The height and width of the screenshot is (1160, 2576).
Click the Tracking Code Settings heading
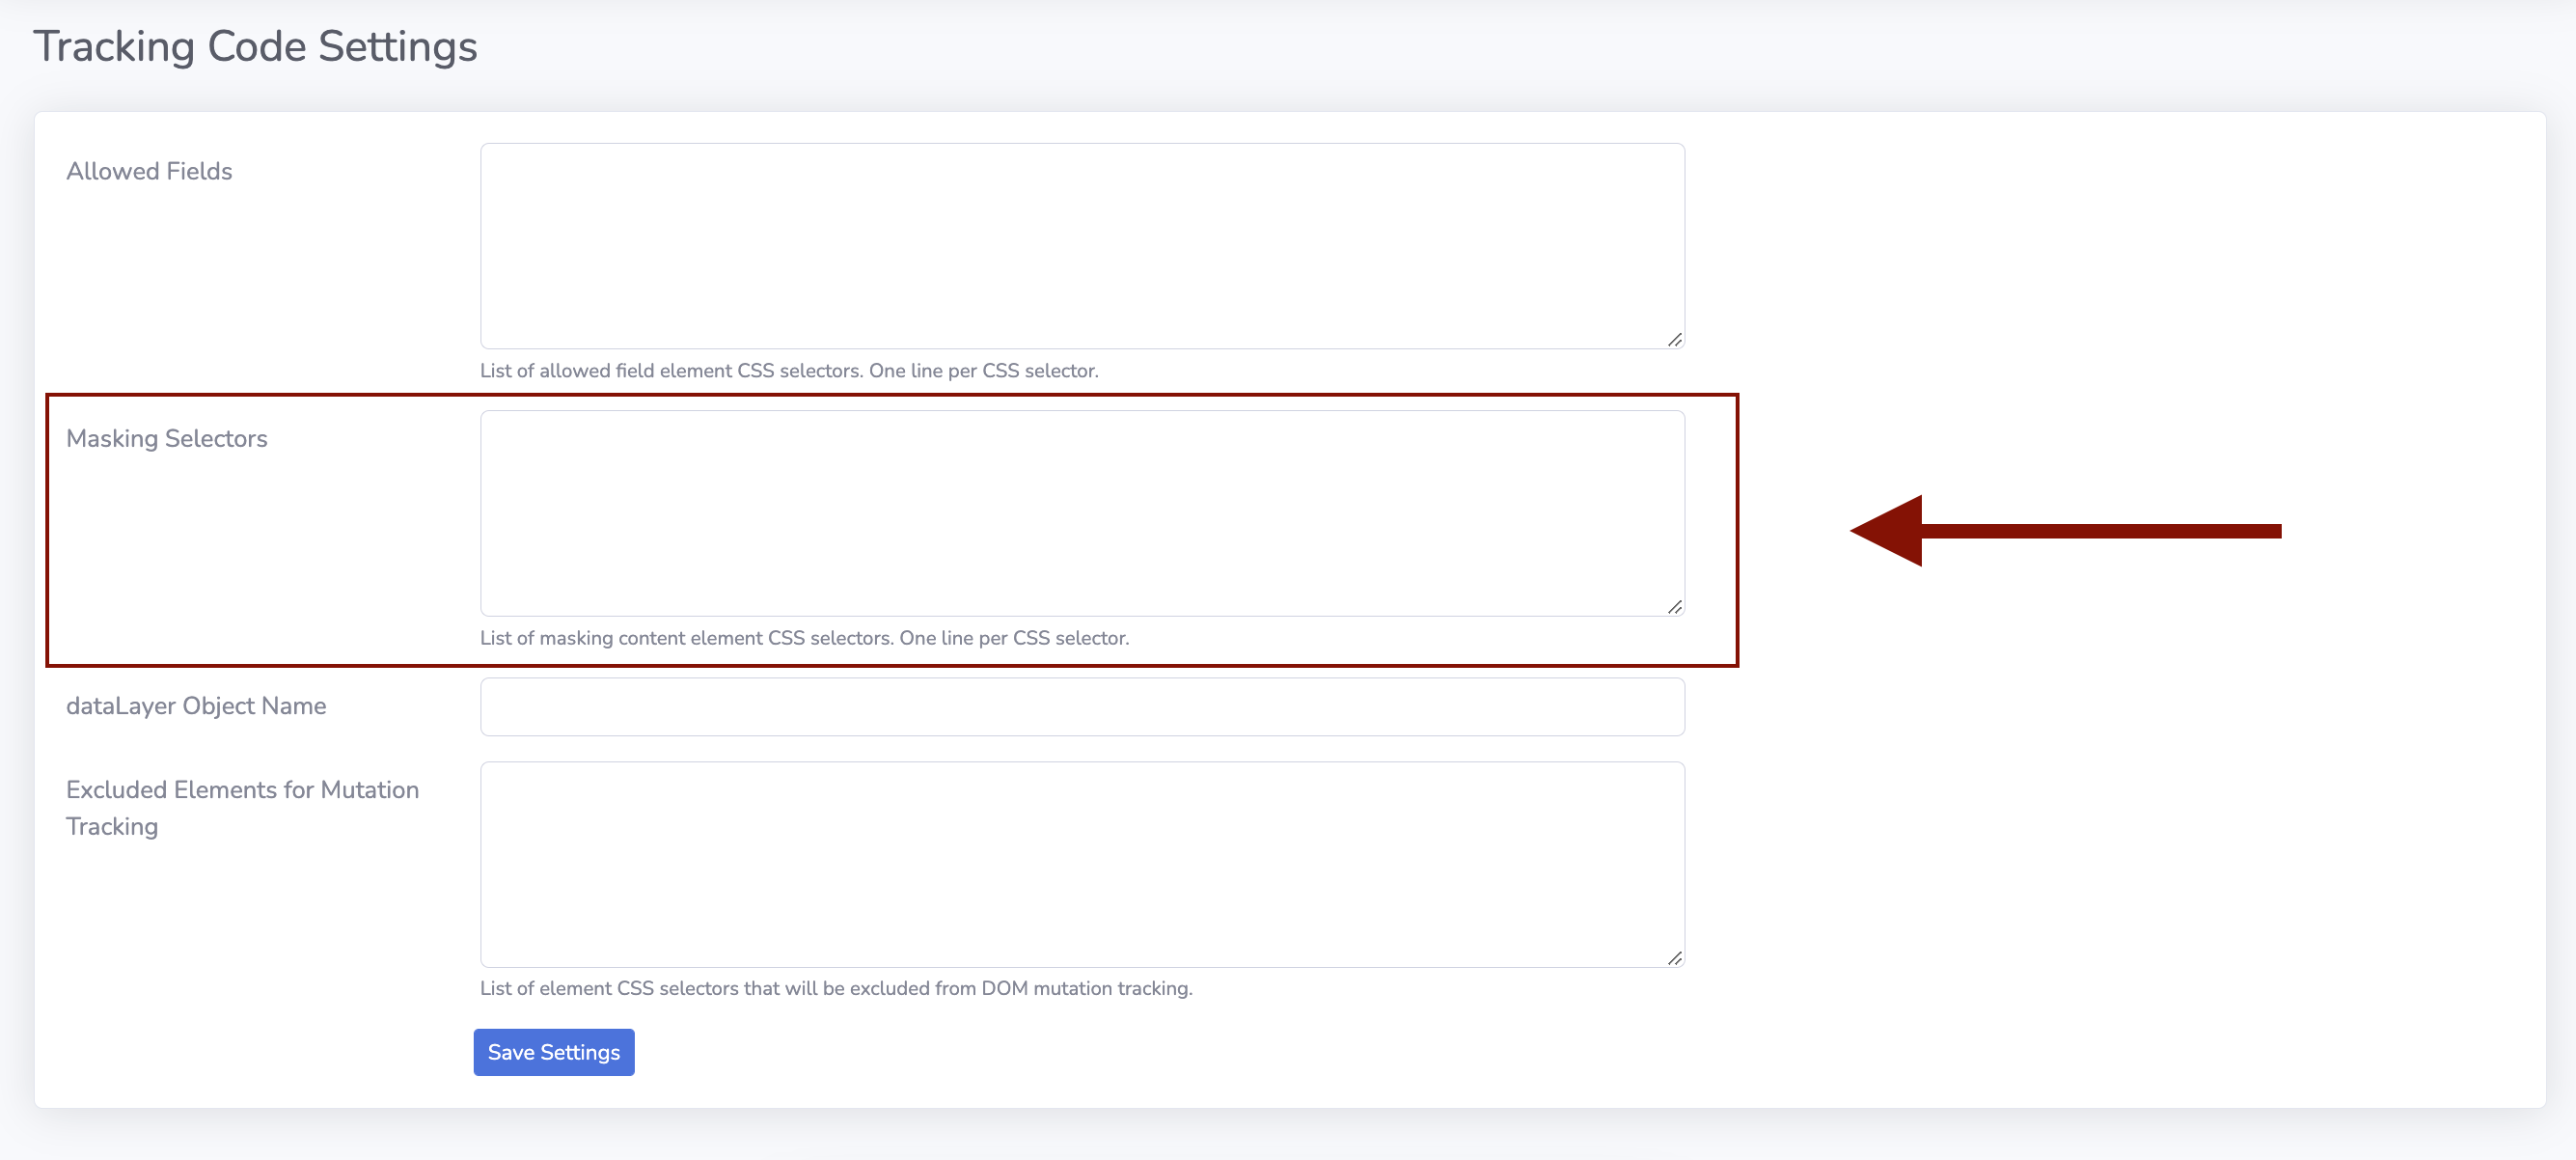point(255,47)
